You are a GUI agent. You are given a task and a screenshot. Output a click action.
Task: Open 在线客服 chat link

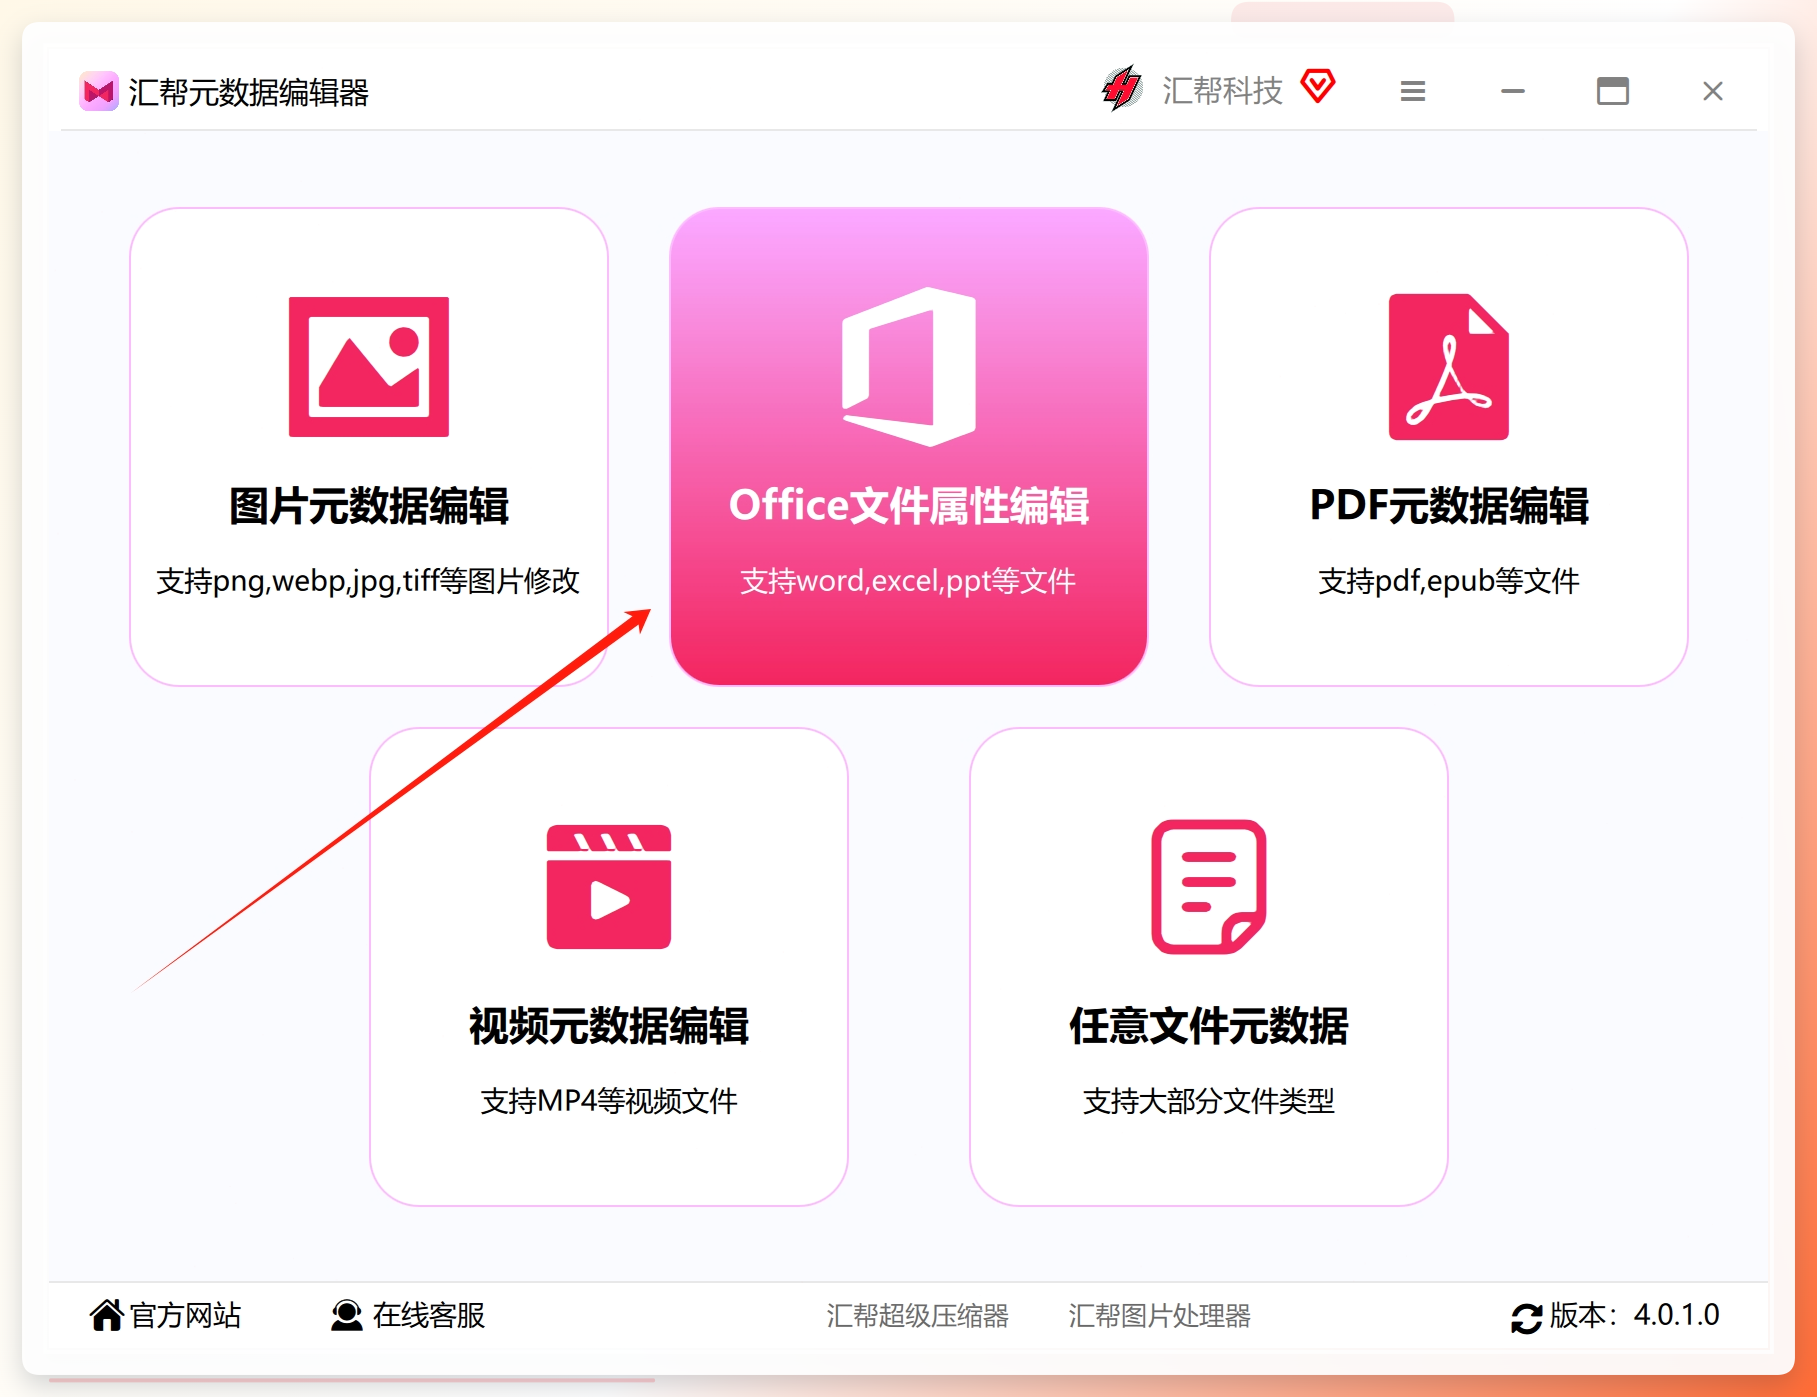pyautogui.click(x=429, y=1315)
